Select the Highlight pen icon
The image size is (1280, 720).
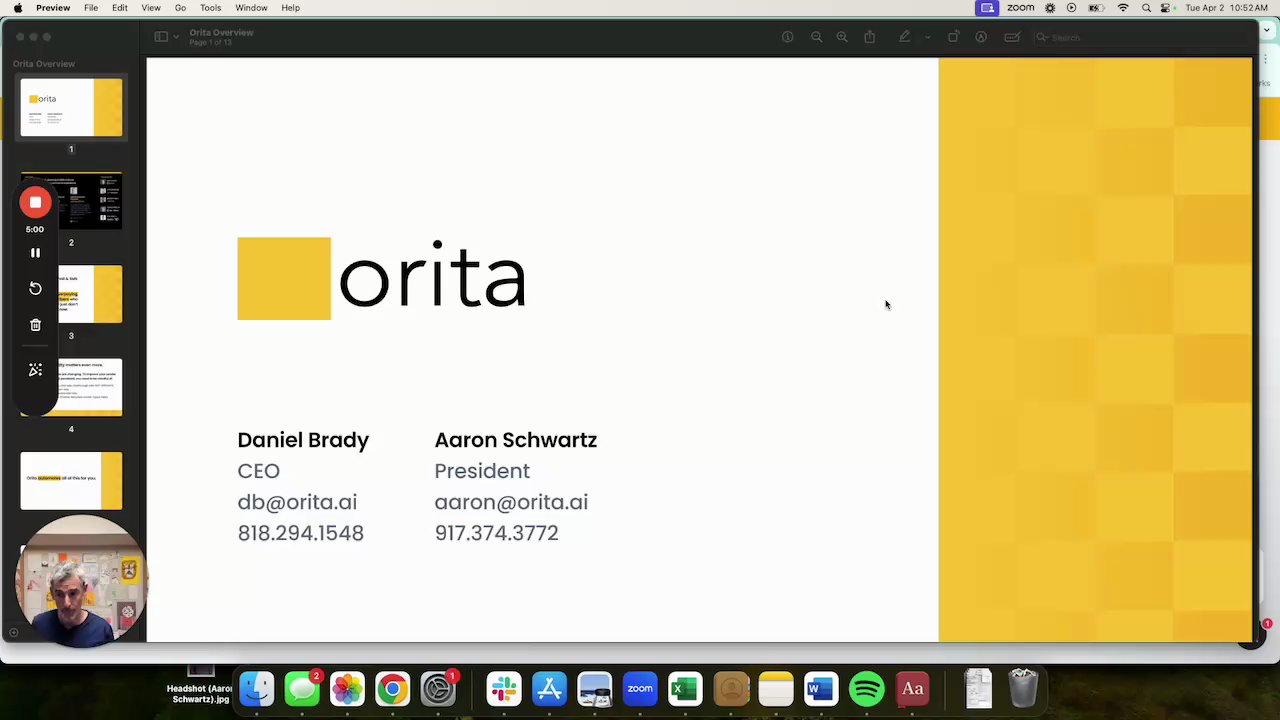904,37
